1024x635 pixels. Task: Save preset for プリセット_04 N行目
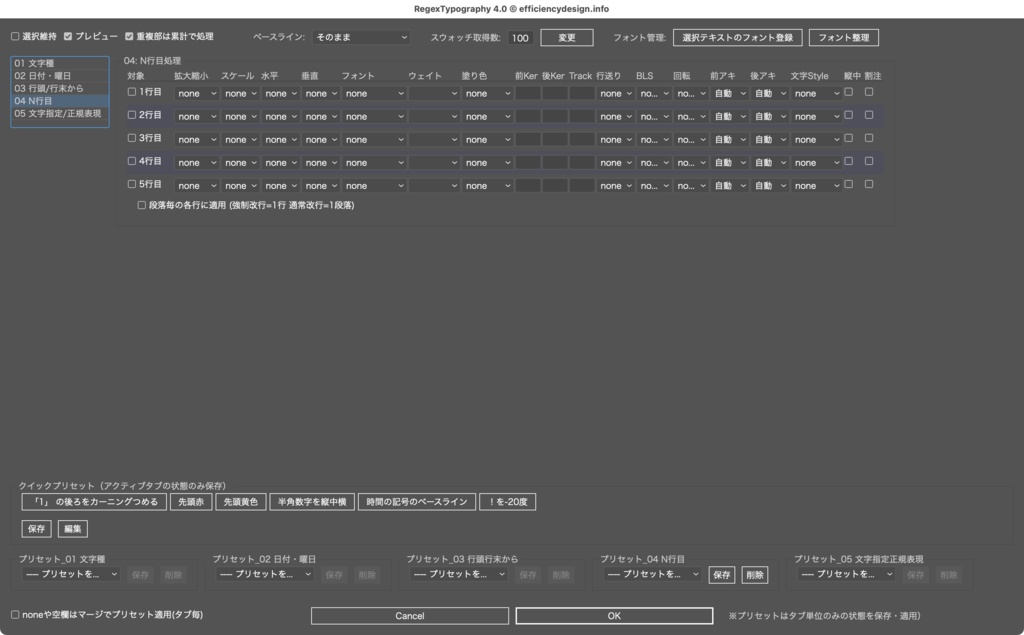click(722, 575)
